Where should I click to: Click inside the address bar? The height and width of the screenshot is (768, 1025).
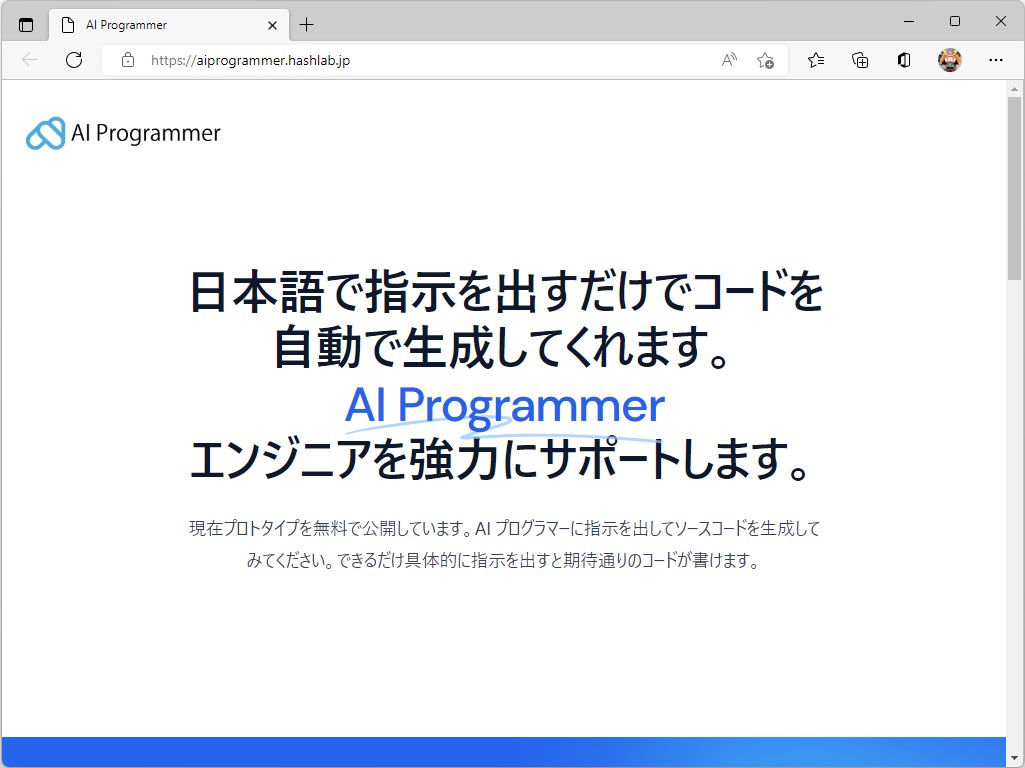tap(400, 60)
